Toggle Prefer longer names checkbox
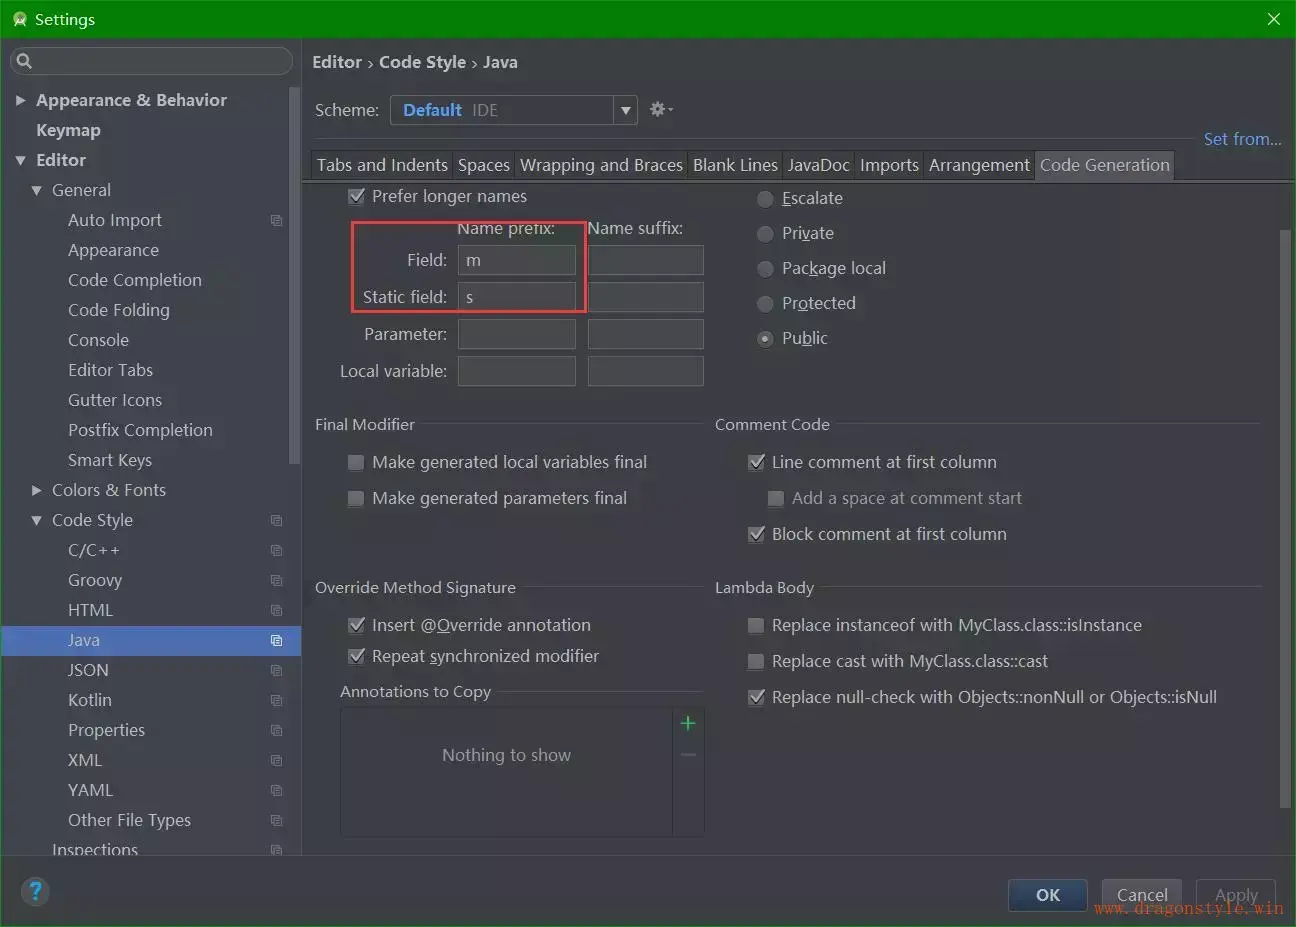This screenshot has height=927, width=1296. click(x=356, y=196)
